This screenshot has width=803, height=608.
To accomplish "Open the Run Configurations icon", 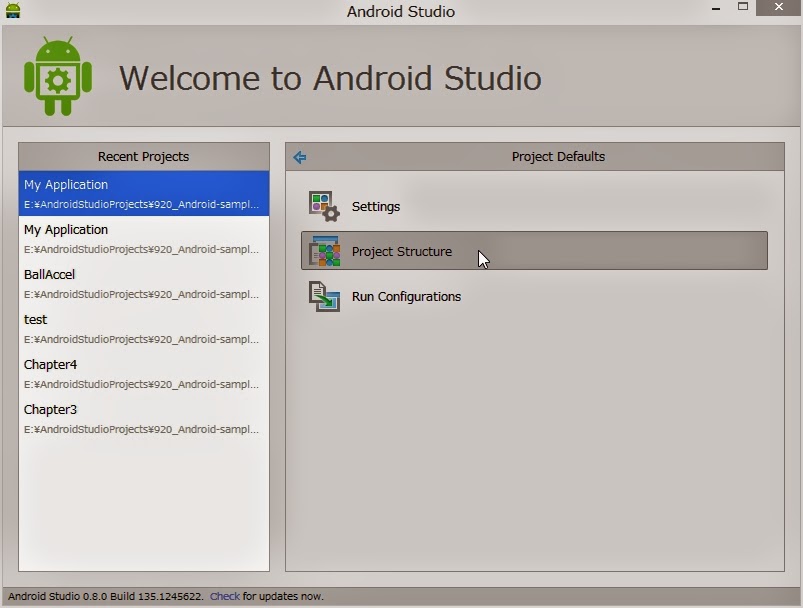I will point(323,296).
